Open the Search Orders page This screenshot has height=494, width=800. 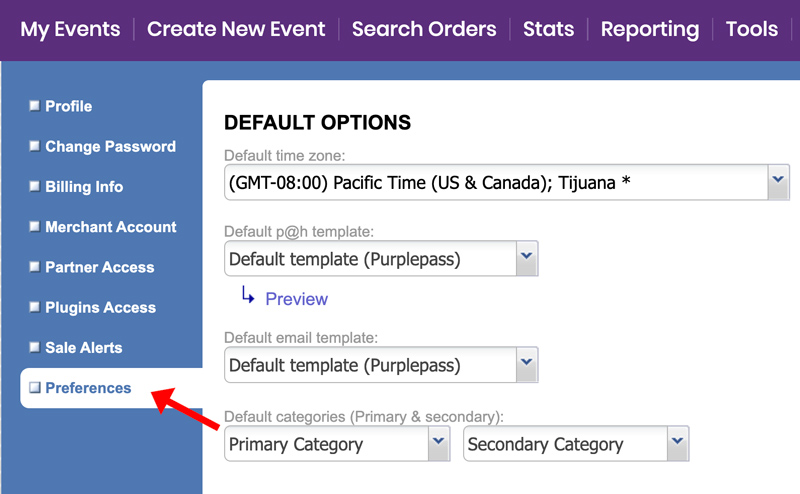click(x=424, y=29)
